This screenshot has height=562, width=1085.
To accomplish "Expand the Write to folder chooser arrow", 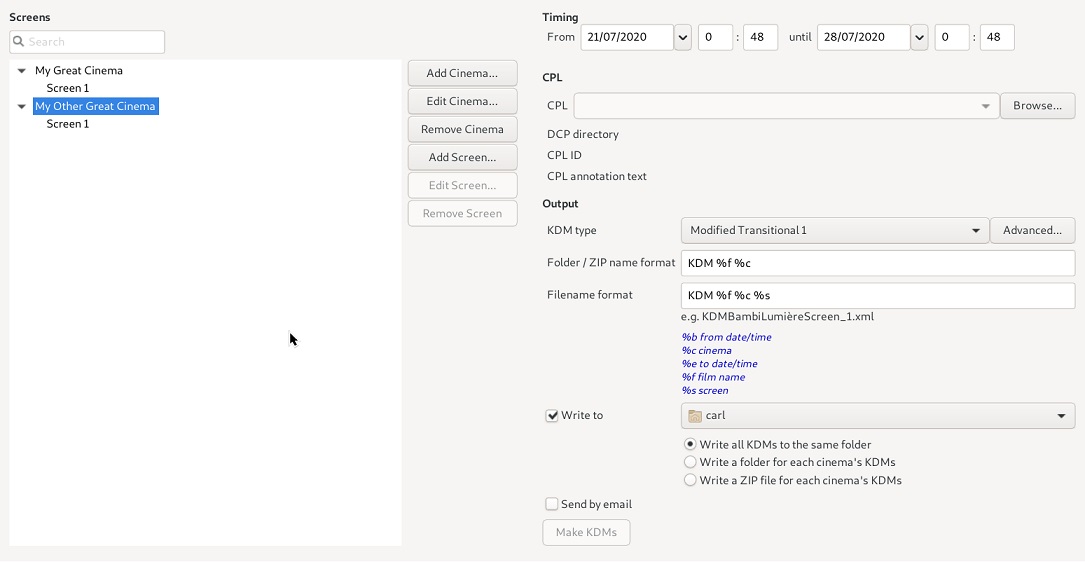I will 1061,416.
